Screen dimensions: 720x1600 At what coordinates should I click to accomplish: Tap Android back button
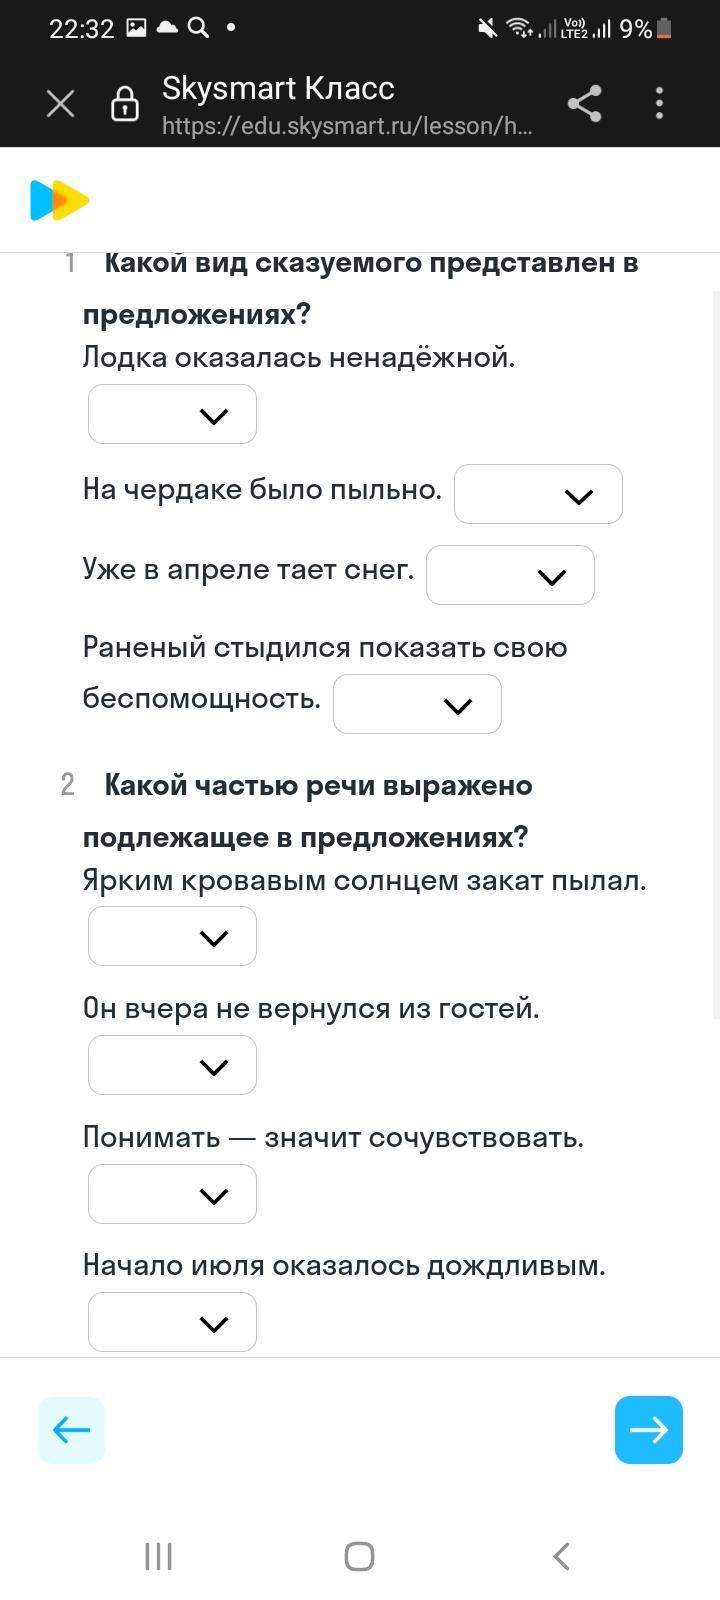tap(561, 1556)
